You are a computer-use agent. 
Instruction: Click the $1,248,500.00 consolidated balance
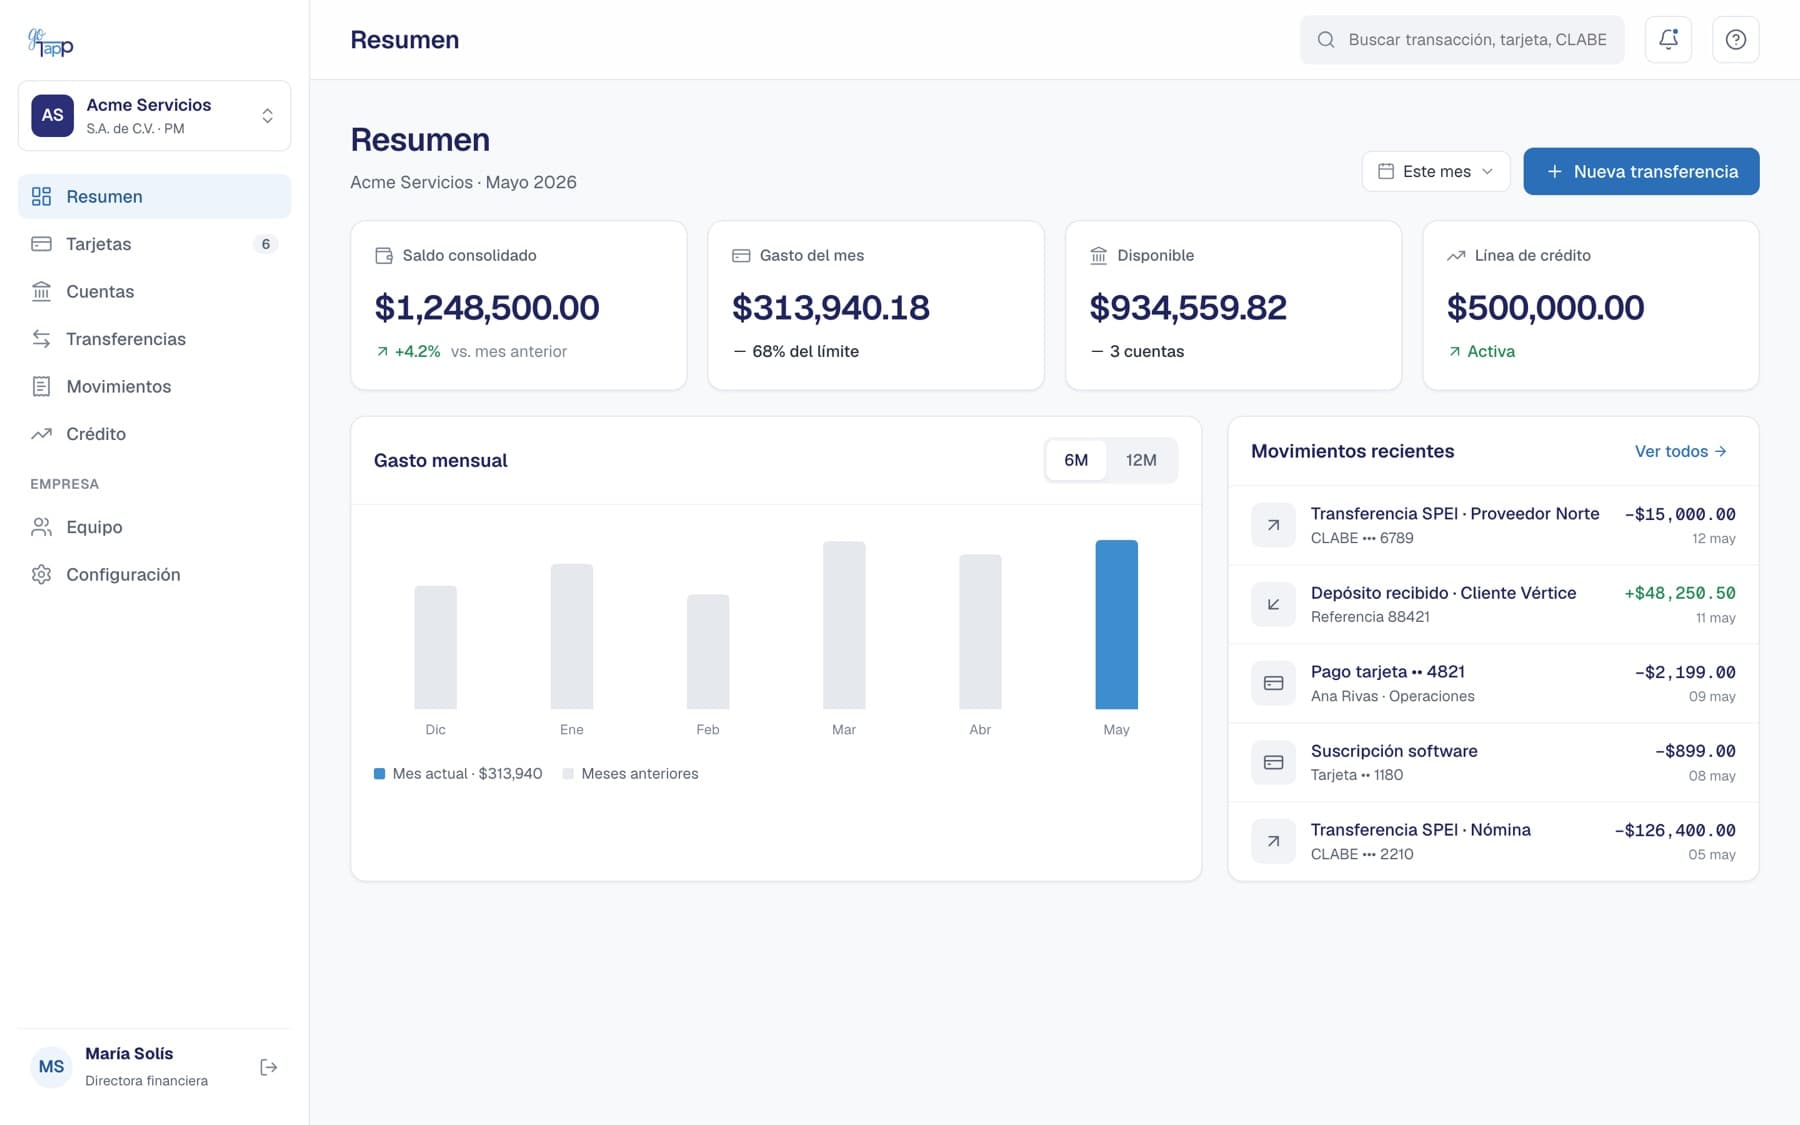(487, 307)
